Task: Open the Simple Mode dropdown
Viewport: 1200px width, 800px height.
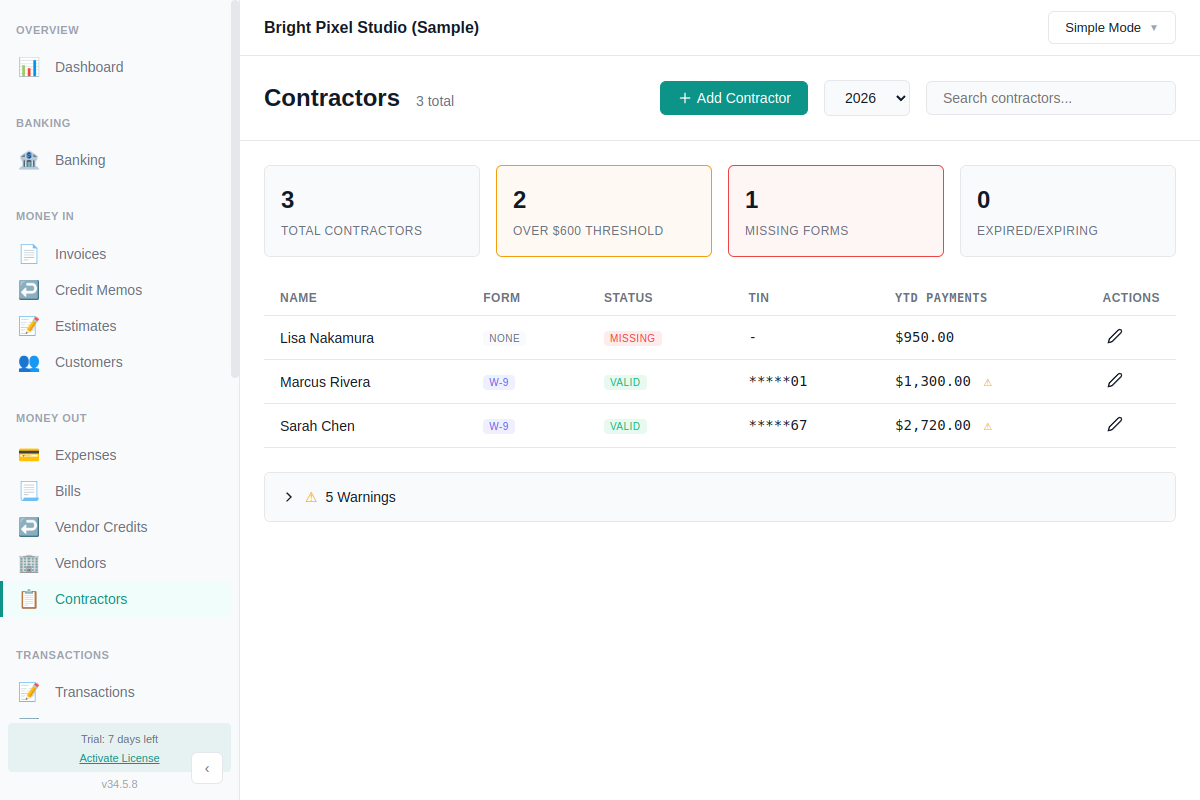Action: 1111,28
